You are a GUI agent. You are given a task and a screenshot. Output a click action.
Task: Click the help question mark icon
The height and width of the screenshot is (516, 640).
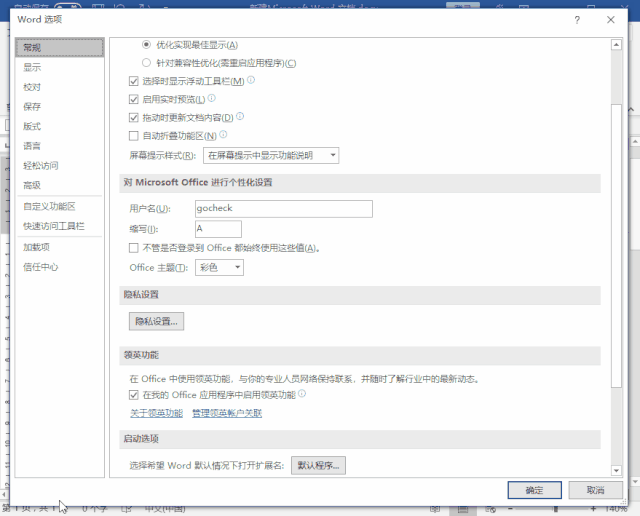click(x=577, y=20)
